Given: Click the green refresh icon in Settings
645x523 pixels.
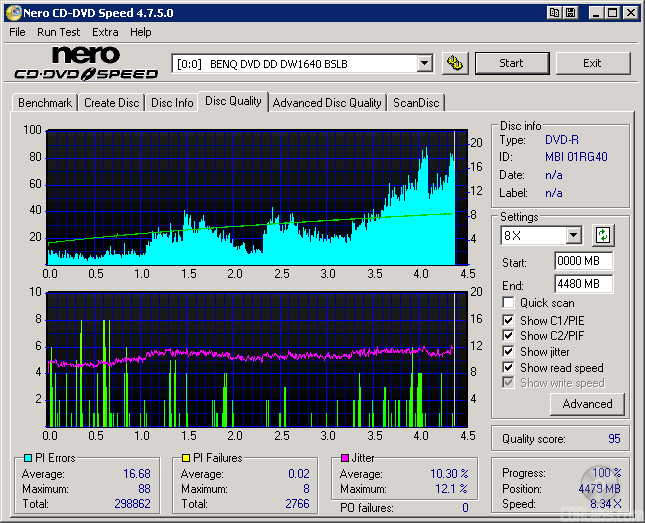Looking at the screenshot, I should click(602, 236).
